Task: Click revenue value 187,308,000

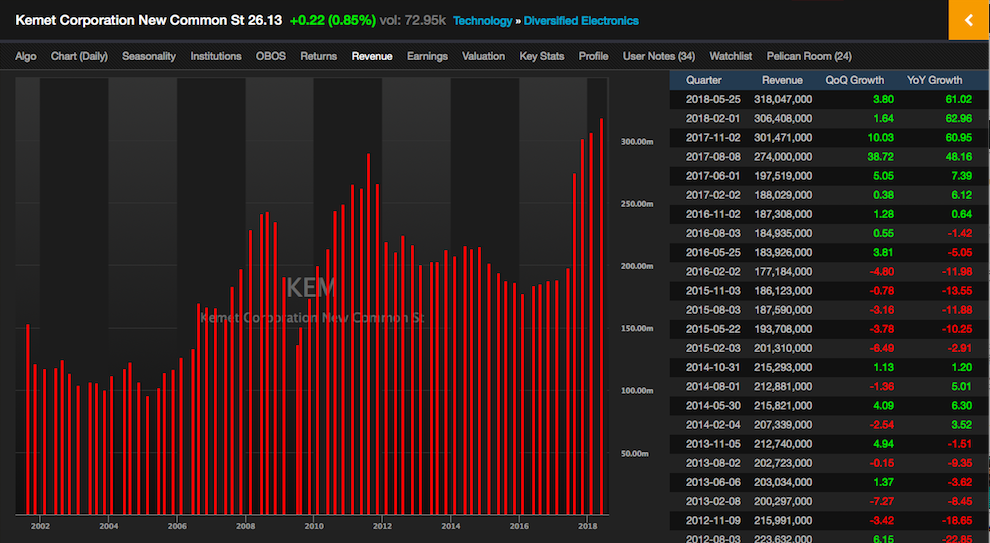Action: (x=783, y=214)
